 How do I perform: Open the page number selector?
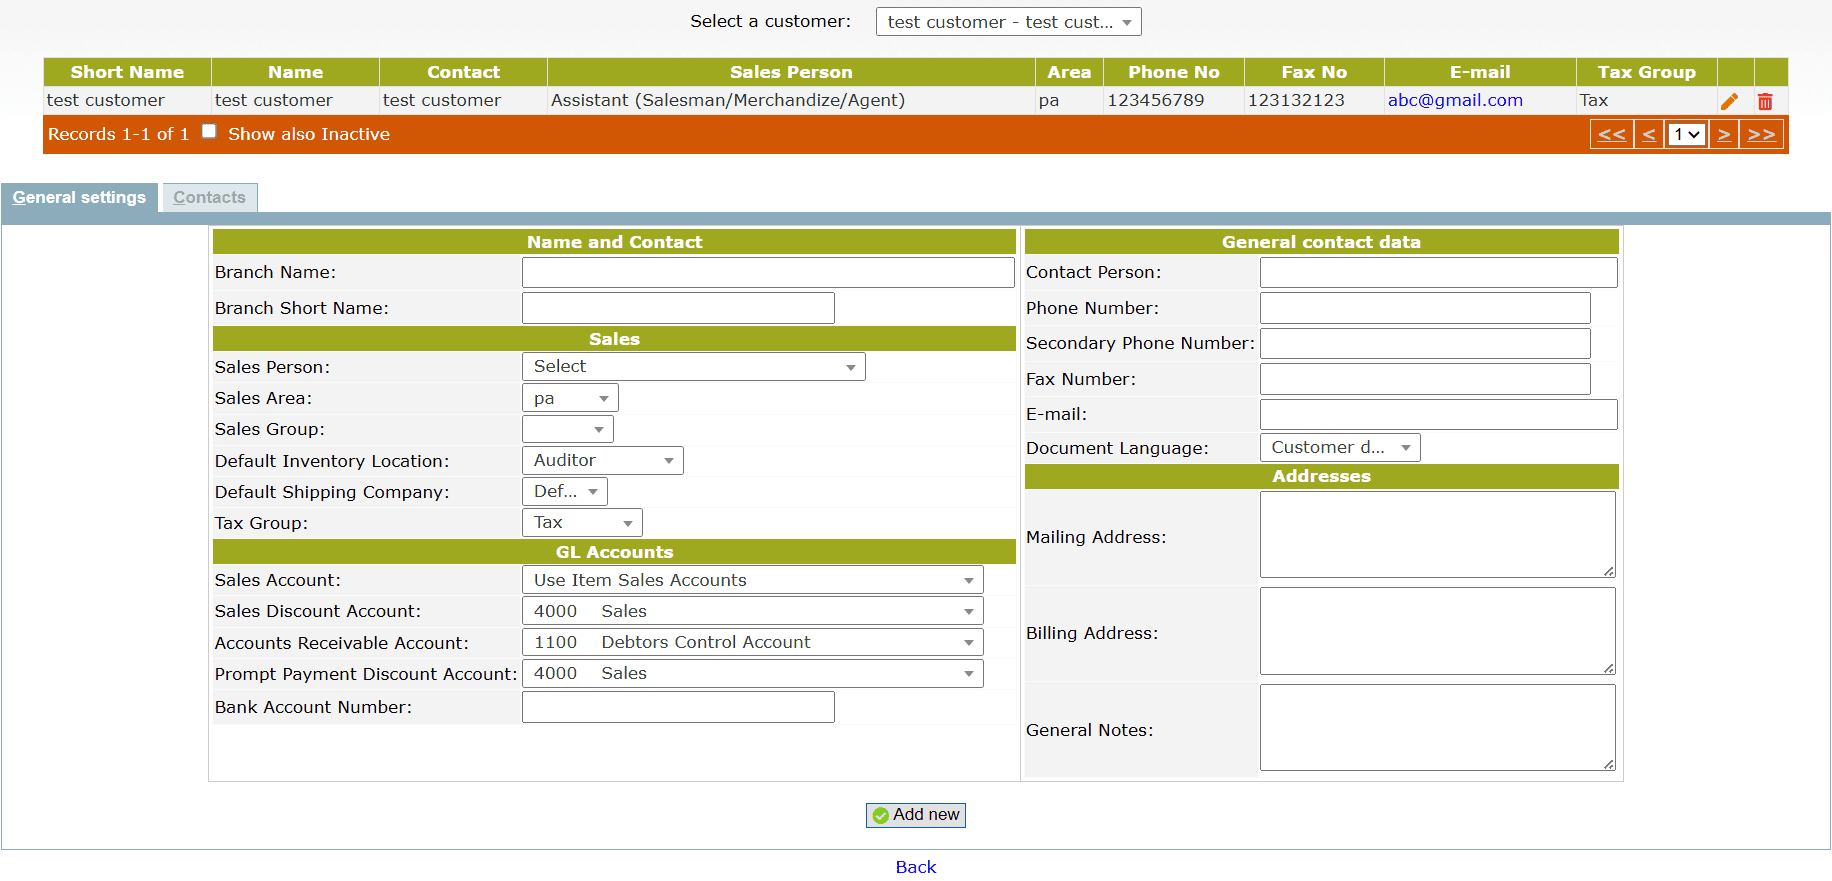click(1686, 134)
